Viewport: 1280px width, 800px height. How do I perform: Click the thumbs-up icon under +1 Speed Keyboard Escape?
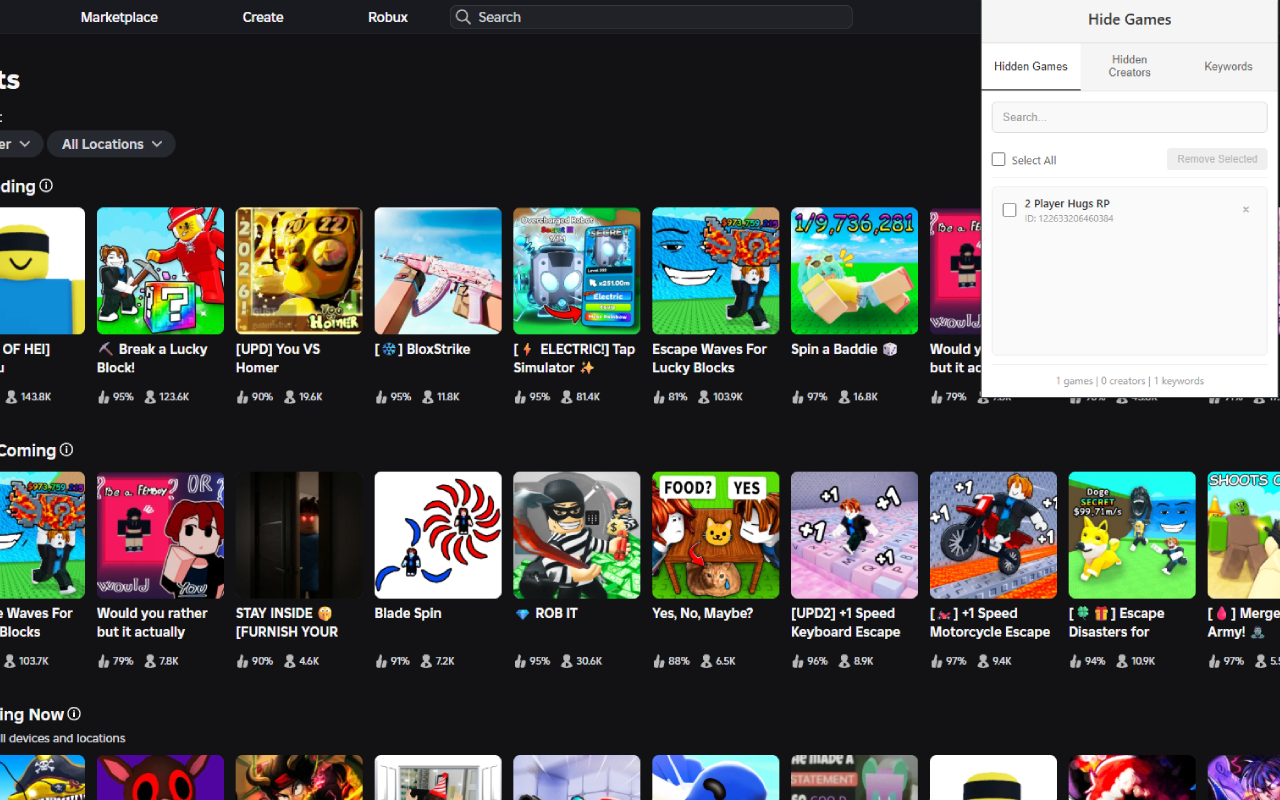(x=798, y=661)
